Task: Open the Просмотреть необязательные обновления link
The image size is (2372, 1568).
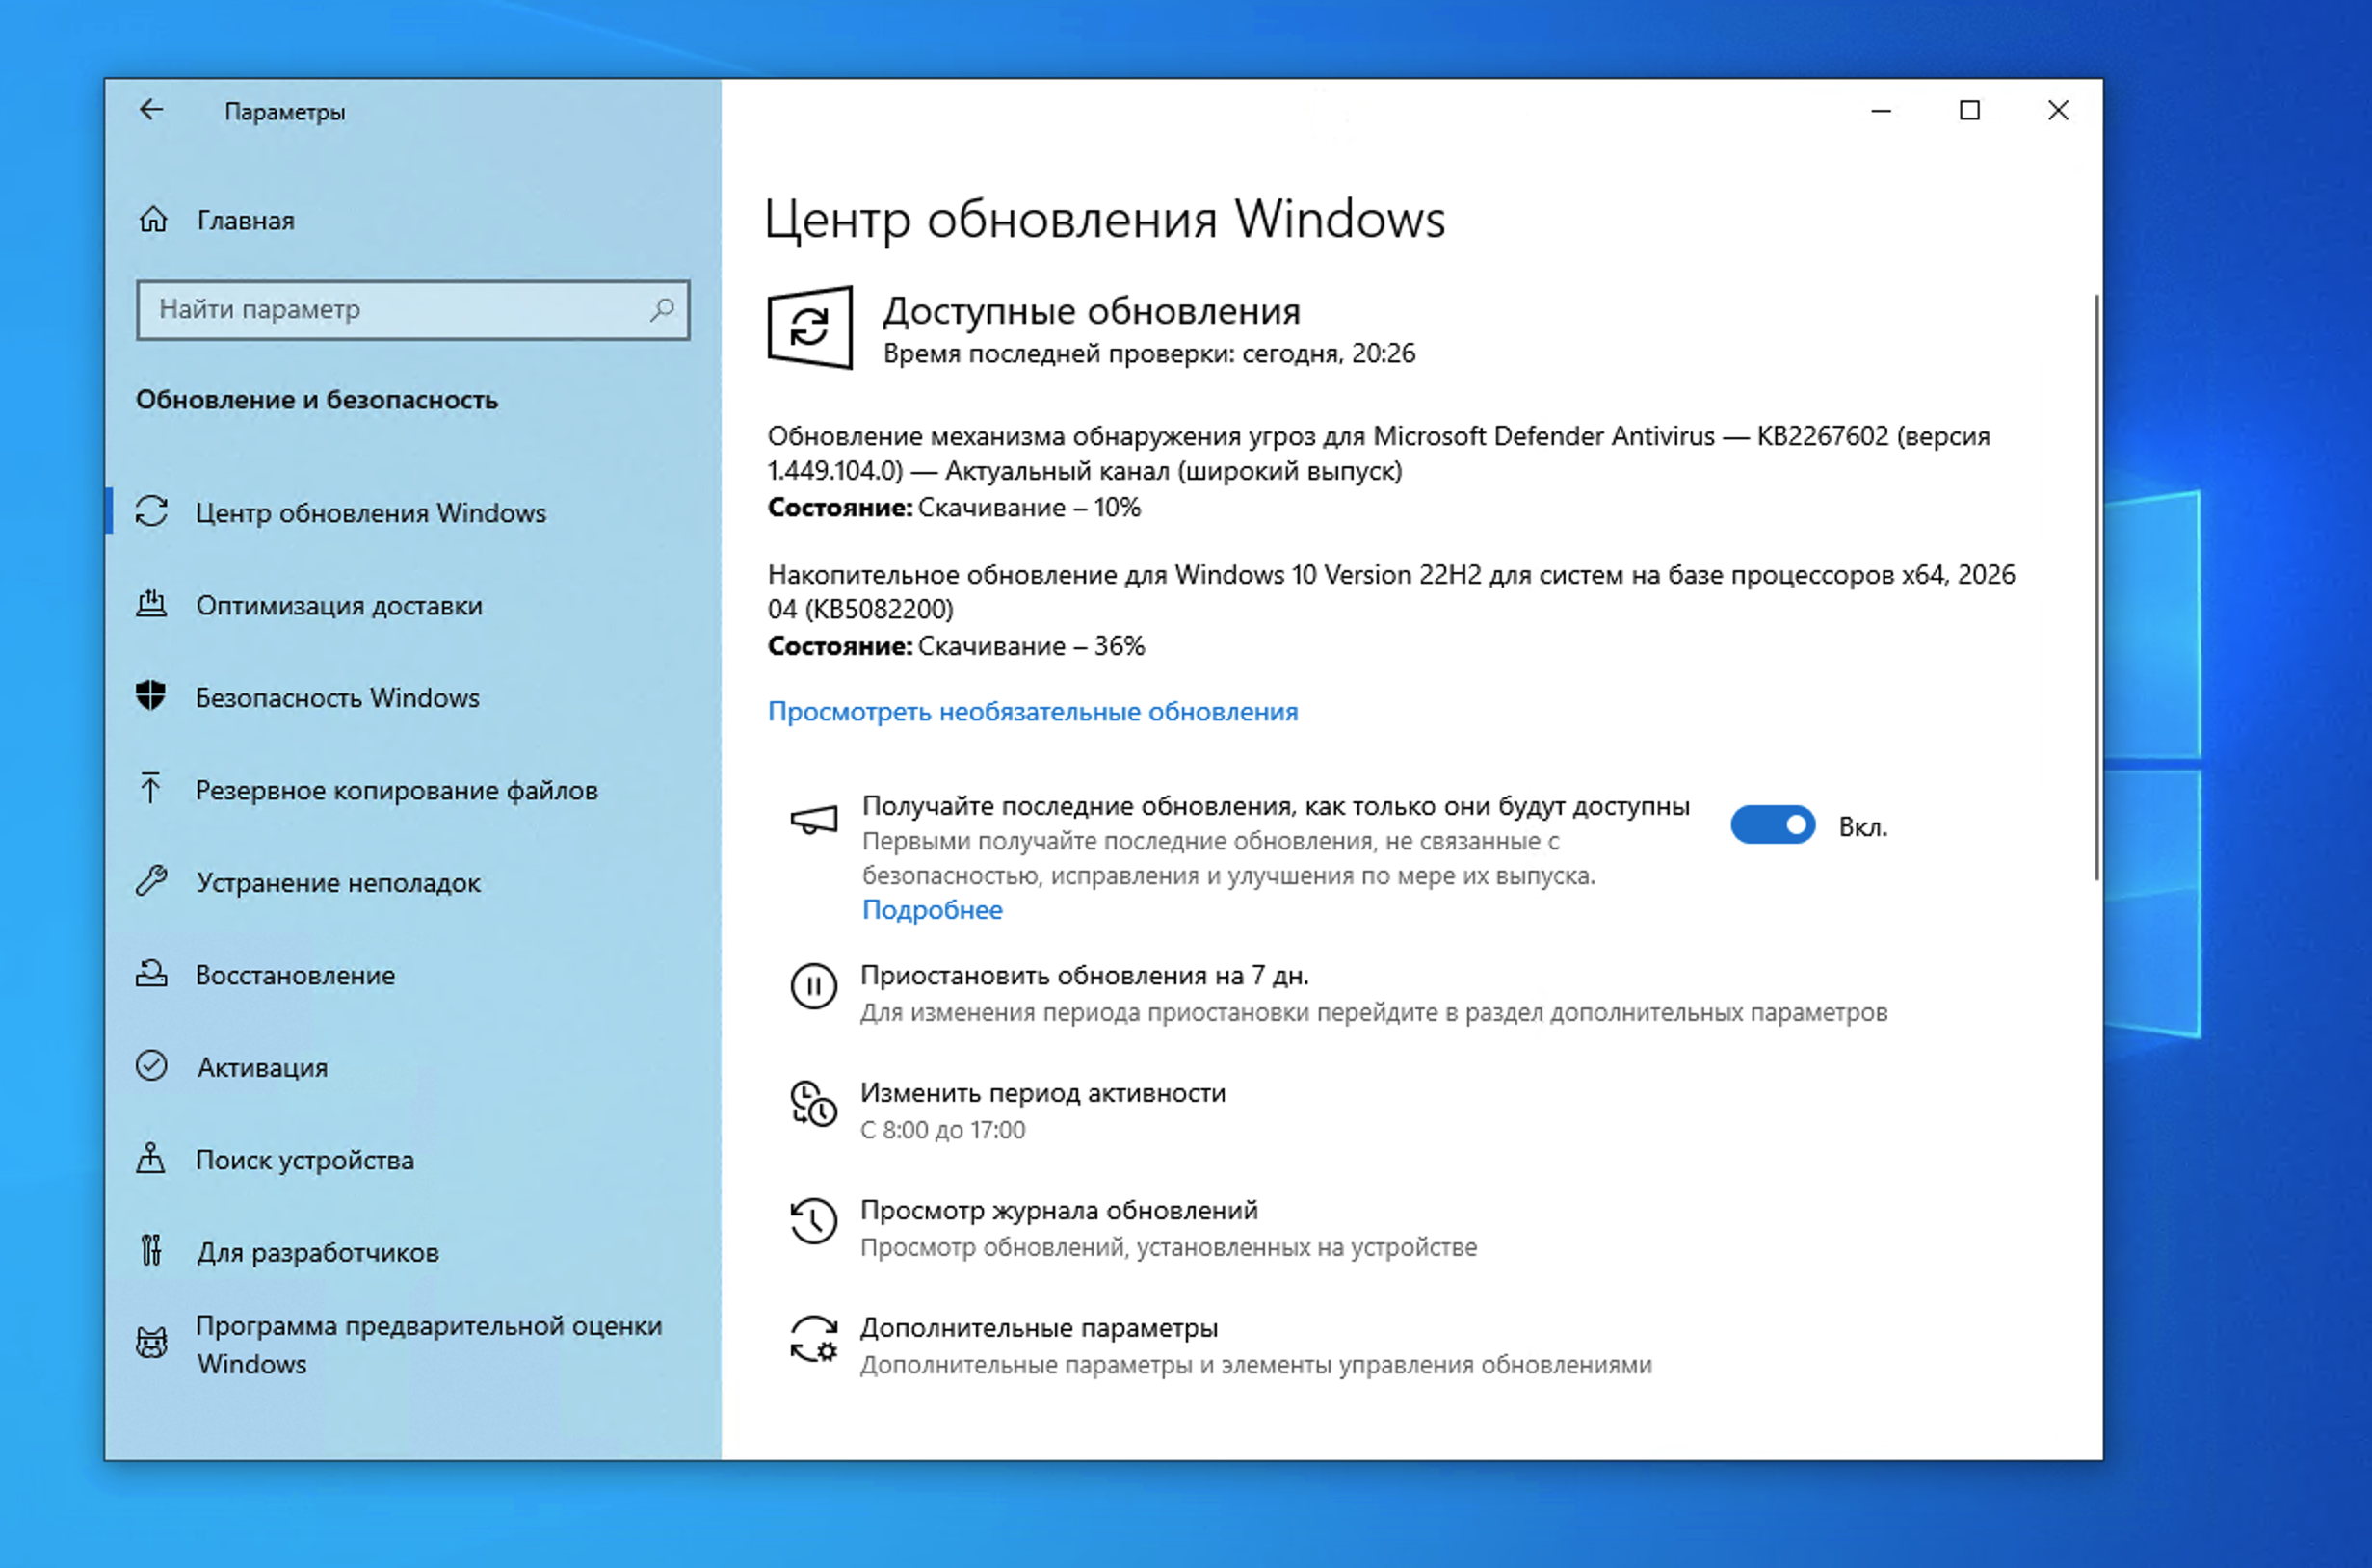Action: 1032,711
